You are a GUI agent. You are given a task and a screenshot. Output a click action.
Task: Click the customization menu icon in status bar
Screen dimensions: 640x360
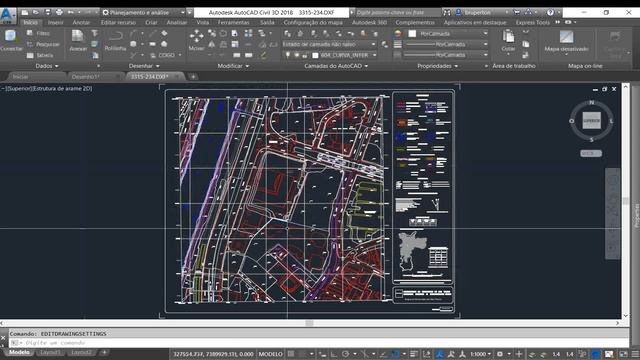click(635, 354)
